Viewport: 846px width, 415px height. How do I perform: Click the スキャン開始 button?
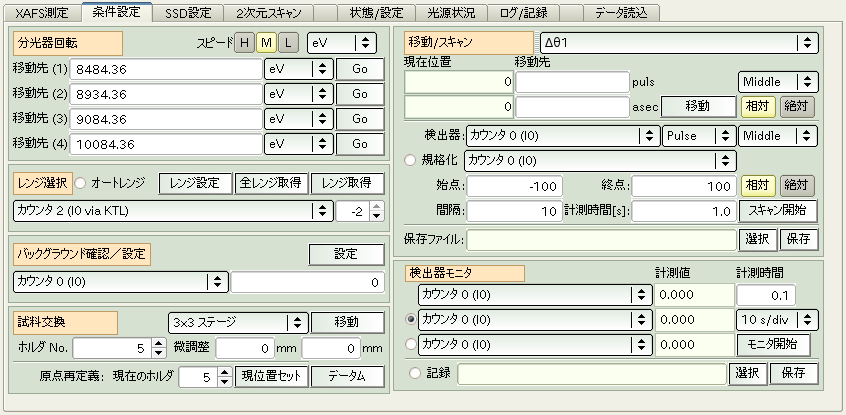coord(777,211)
